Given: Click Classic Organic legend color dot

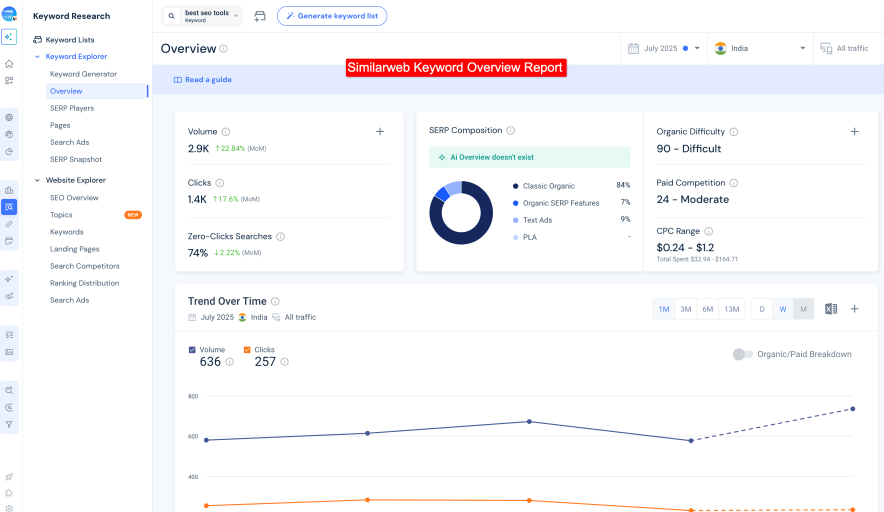Looking at the screenshot, I should click(515, 186).
